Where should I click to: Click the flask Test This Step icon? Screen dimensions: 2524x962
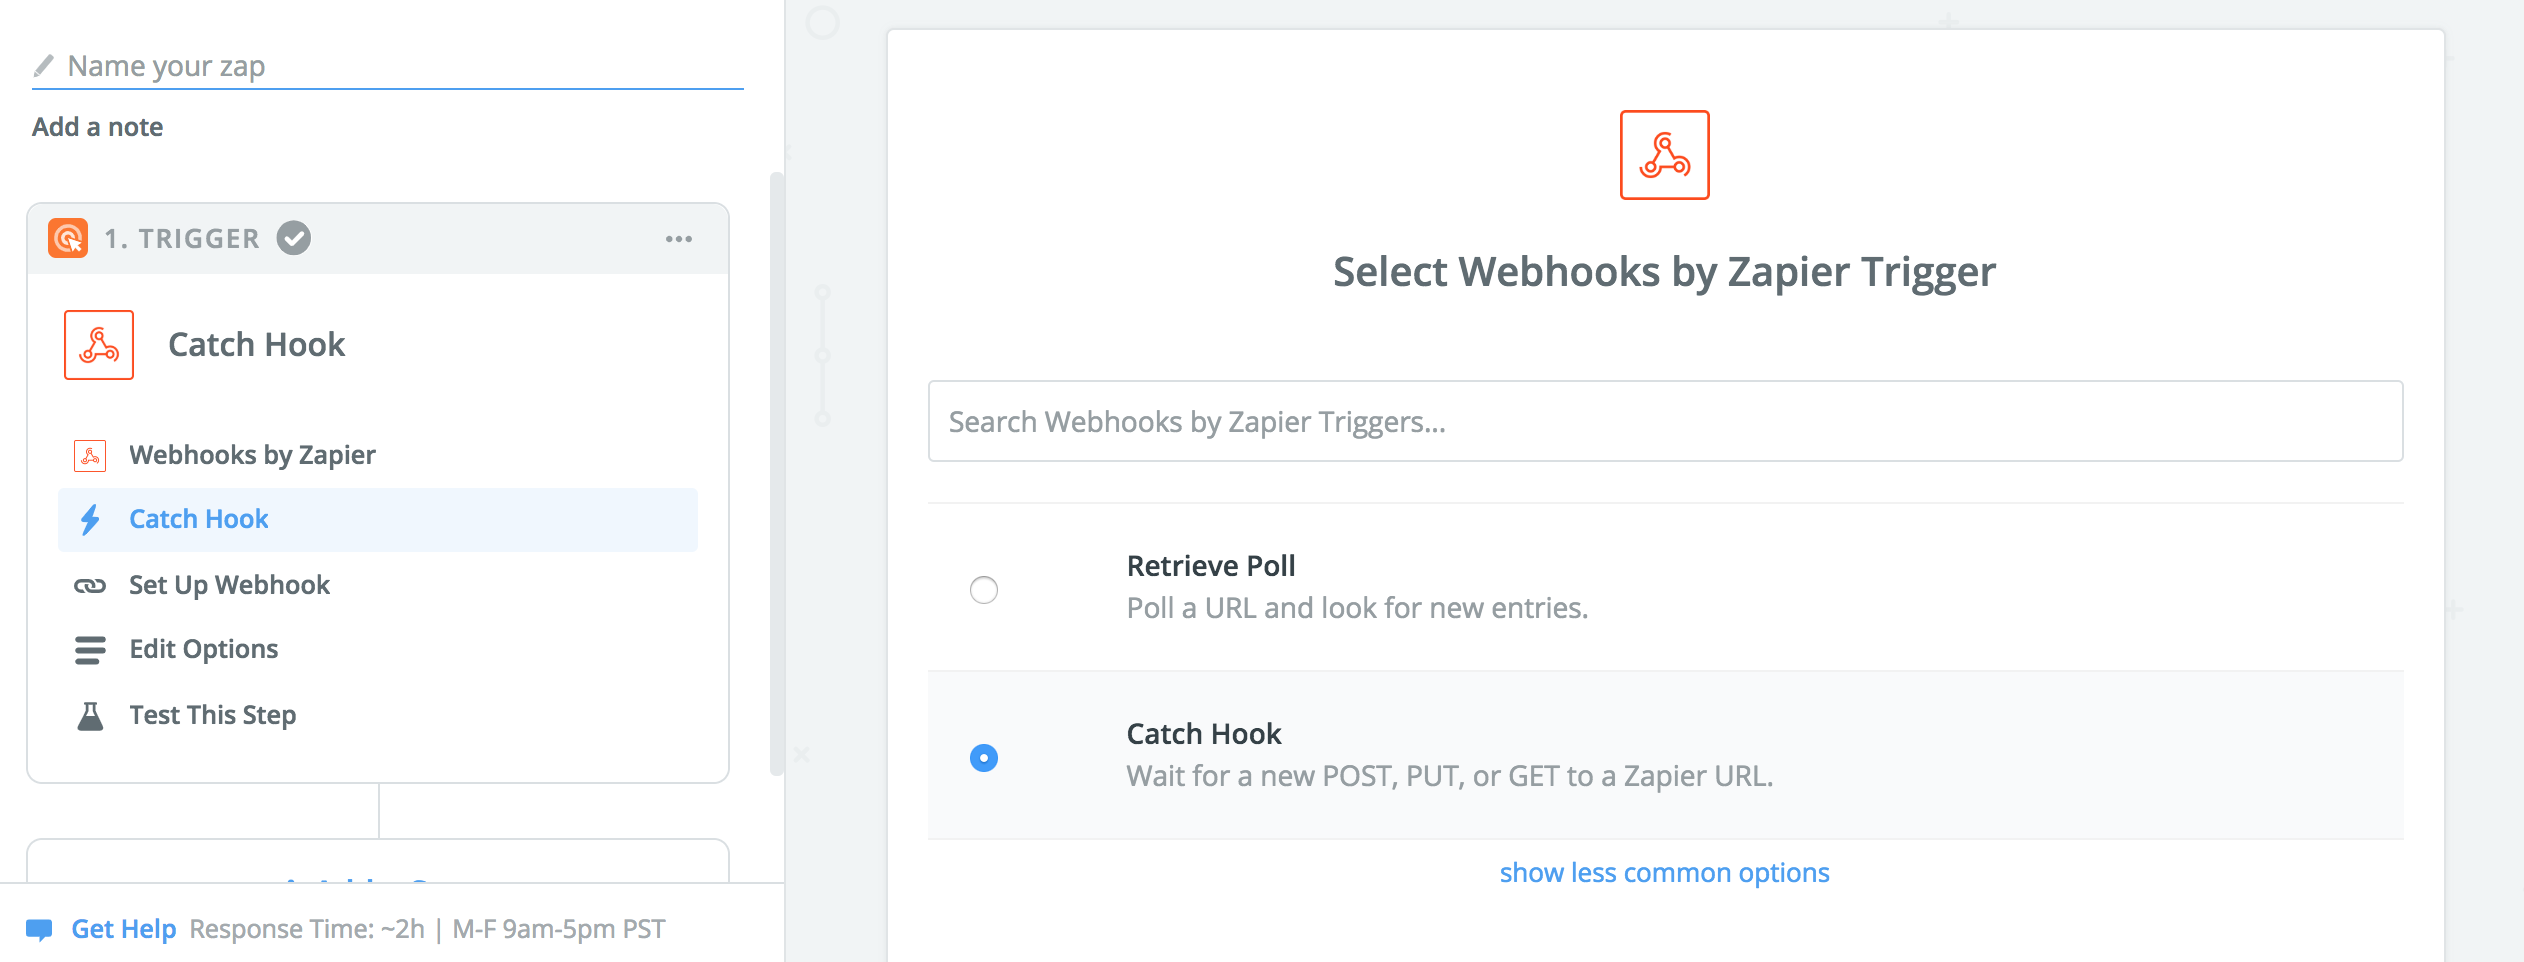[90, 716]
